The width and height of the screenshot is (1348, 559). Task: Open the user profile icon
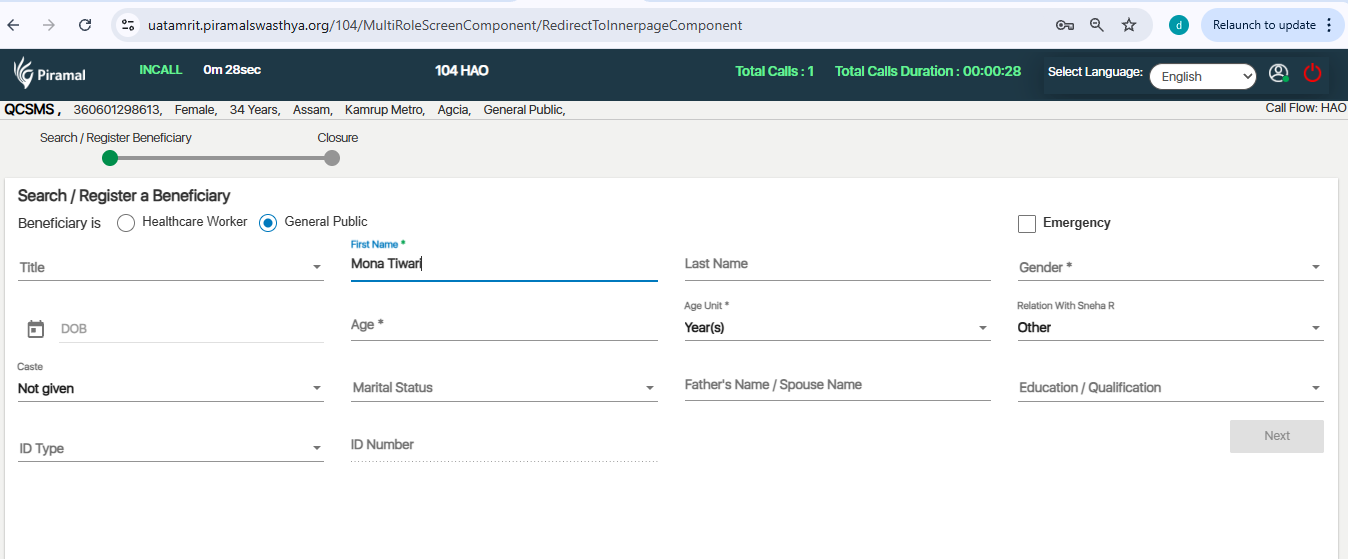tap(1278, 73)
